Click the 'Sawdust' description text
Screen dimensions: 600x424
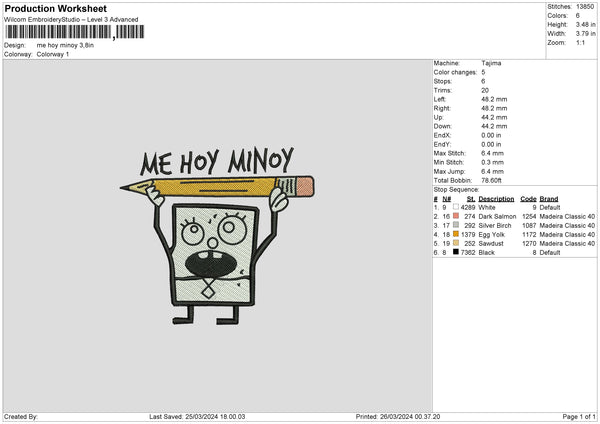(x=491, y=244)
